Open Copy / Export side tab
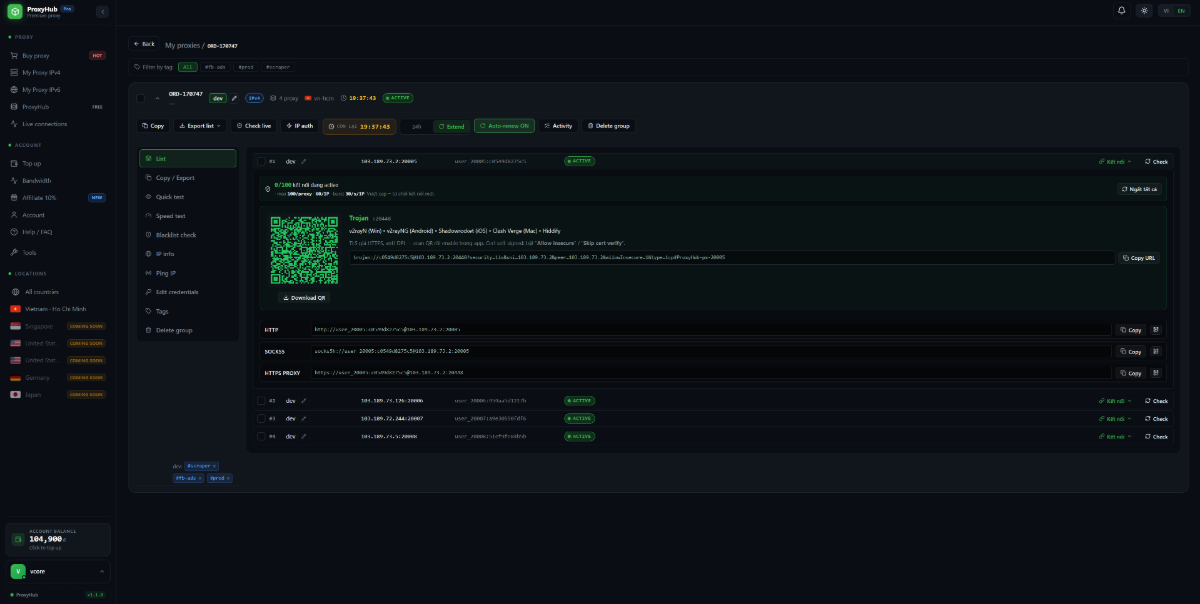The width and height of the screenshot is (1200, 604). tap(188, 177)
